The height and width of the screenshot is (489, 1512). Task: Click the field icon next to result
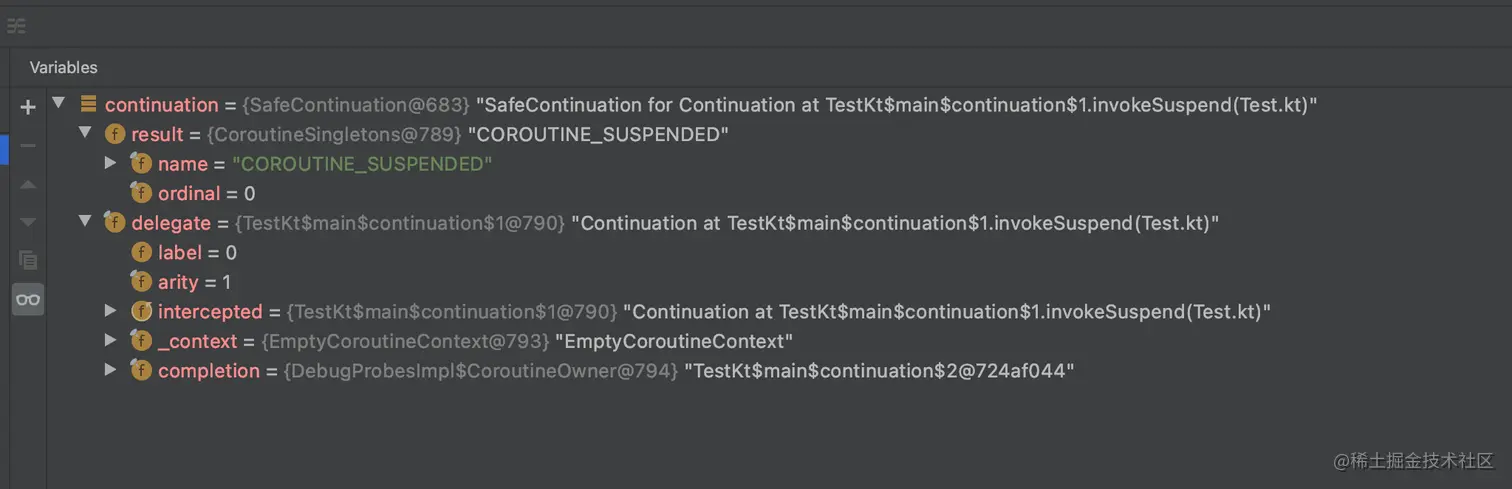tap(115, 134)
